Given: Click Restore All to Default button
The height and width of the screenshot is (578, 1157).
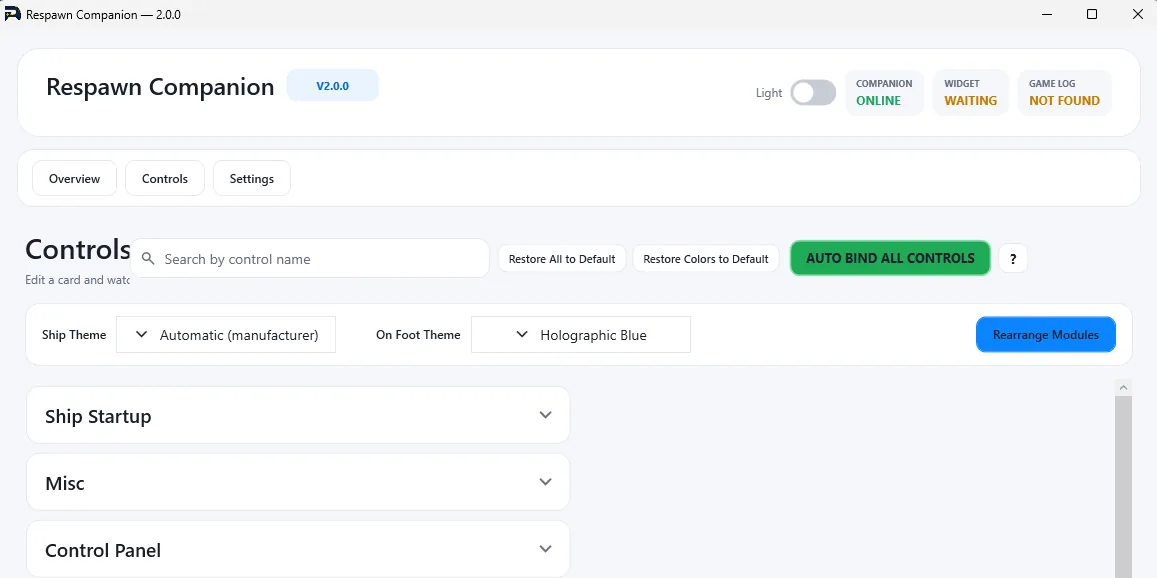Looking at the screenshot, I should coord(562,259).
